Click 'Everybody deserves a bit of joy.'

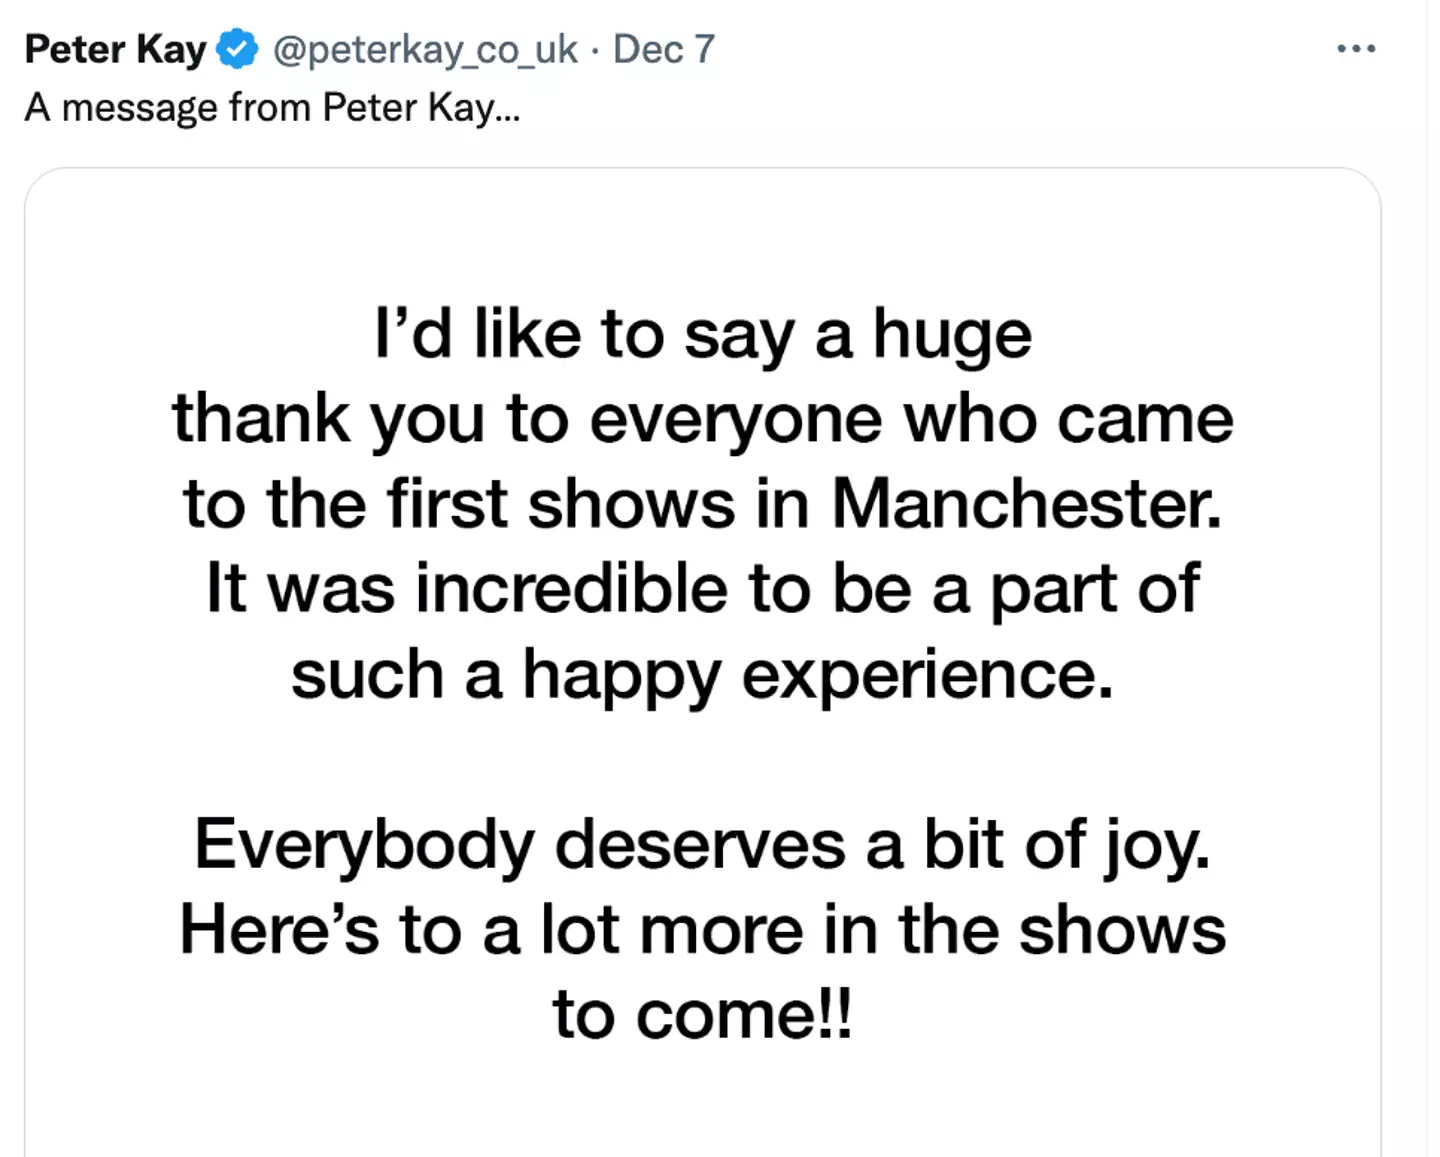(701, 845)
